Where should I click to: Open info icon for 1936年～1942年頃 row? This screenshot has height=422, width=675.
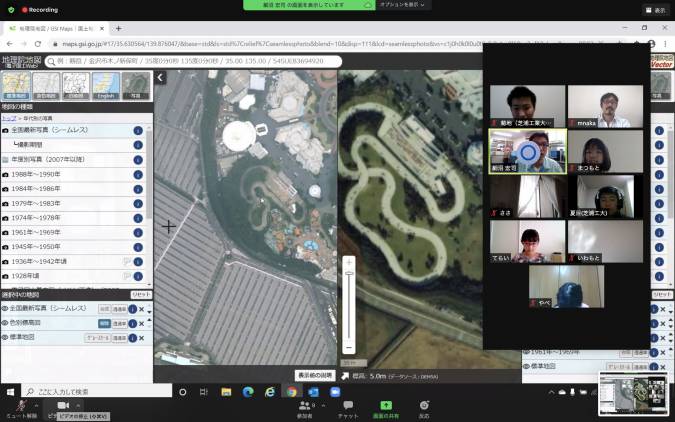coord(138,262)
